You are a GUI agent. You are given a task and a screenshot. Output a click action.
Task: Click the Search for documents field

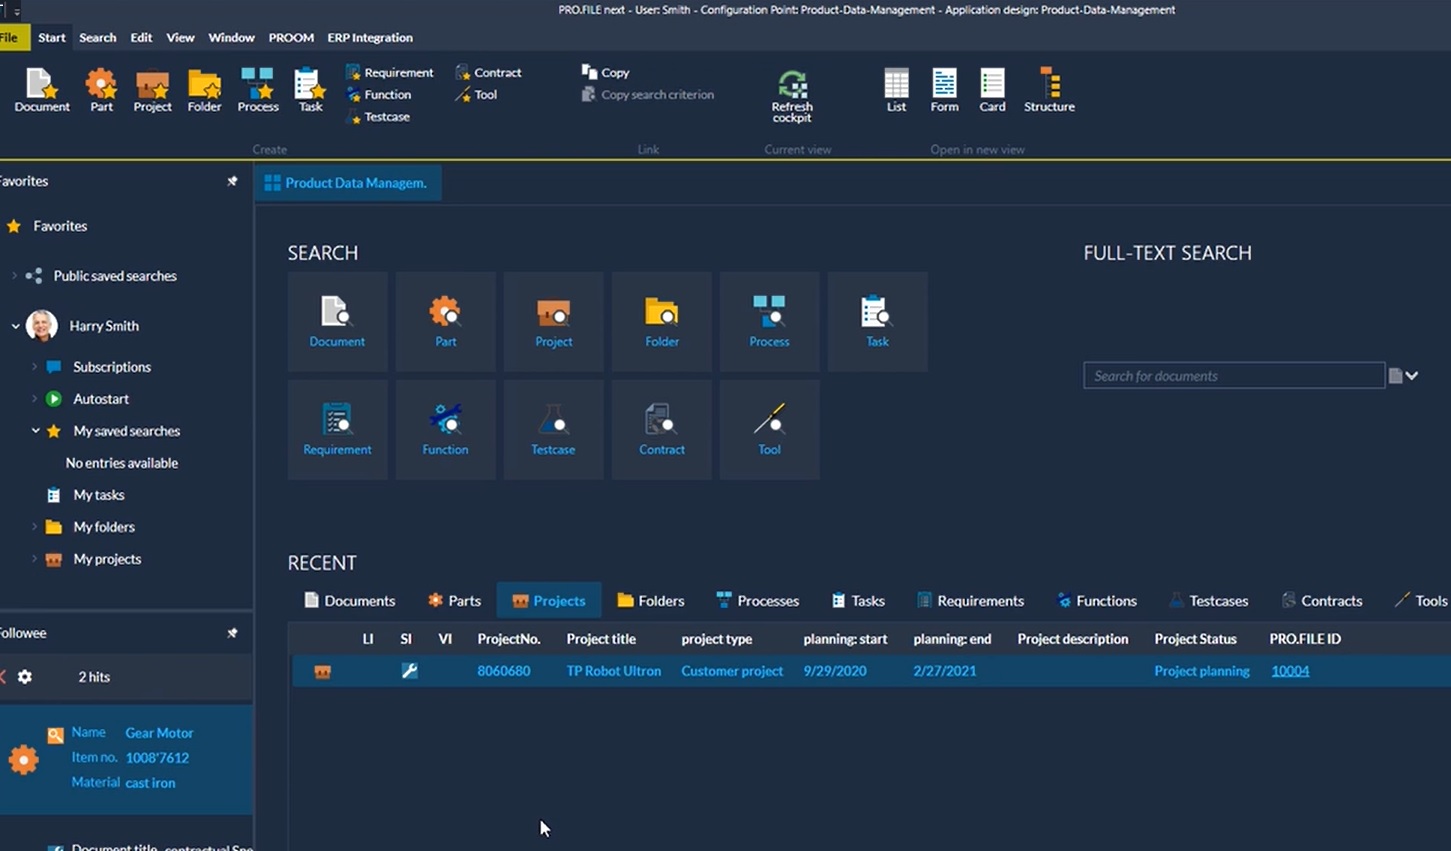tap(1233, 376)
